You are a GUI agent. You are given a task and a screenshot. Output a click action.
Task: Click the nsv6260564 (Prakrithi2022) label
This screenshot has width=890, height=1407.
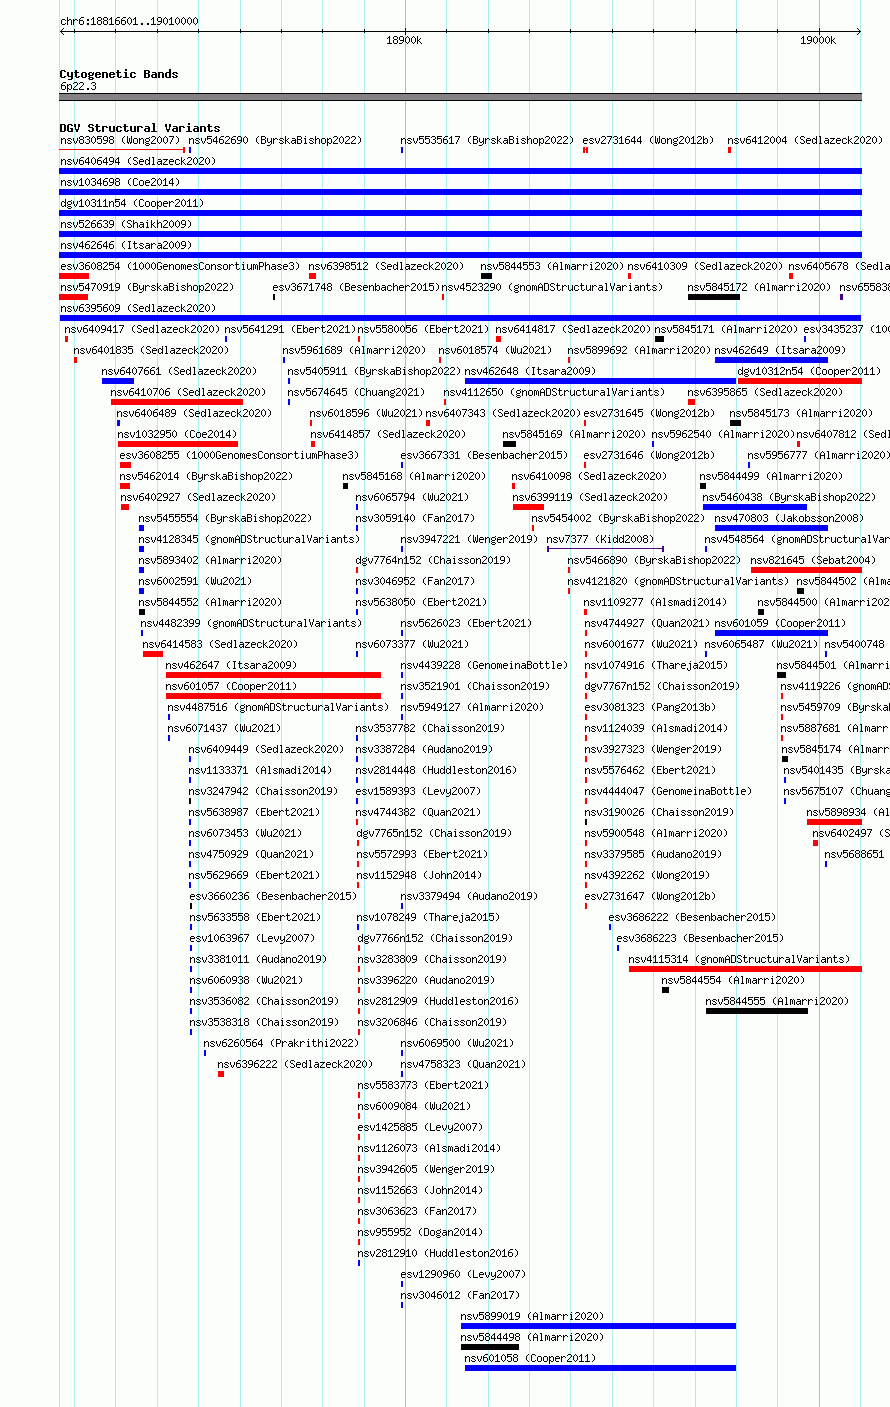(281, 1043)
